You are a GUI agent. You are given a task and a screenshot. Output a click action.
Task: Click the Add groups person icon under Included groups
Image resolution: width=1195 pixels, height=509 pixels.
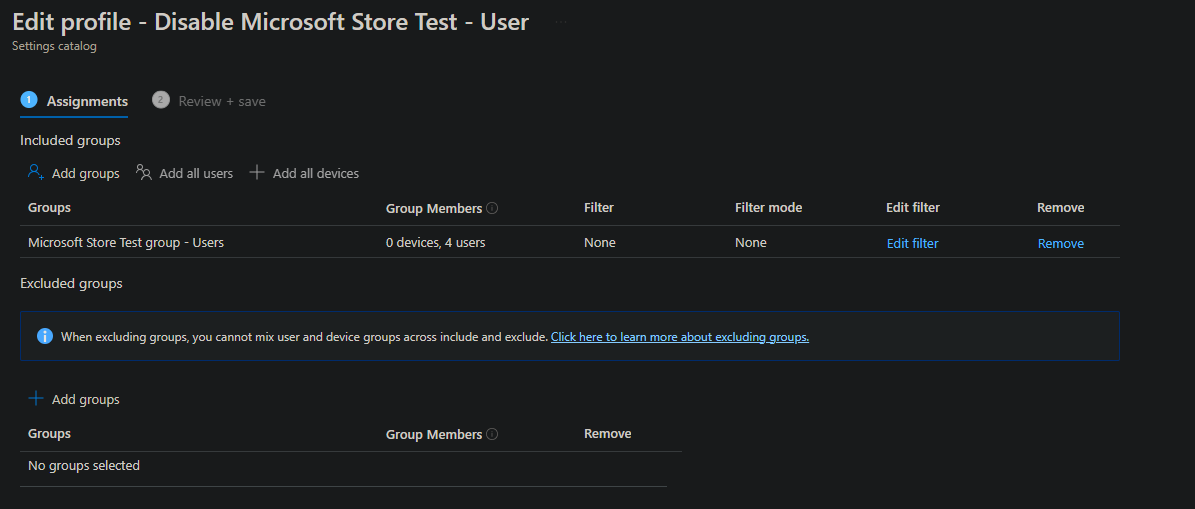coord(36,172)
